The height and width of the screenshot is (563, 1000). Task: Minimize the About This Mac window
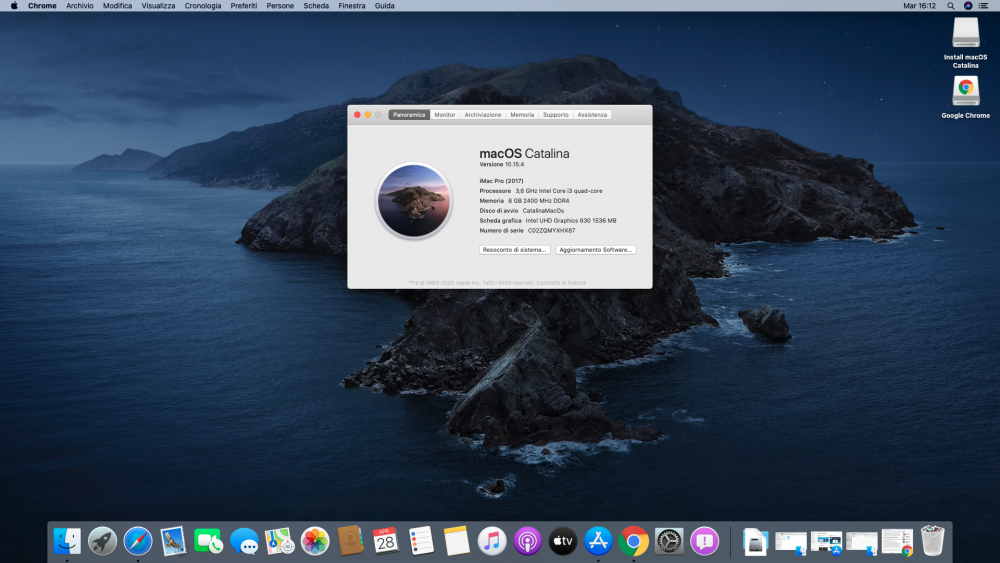[367, 115]
